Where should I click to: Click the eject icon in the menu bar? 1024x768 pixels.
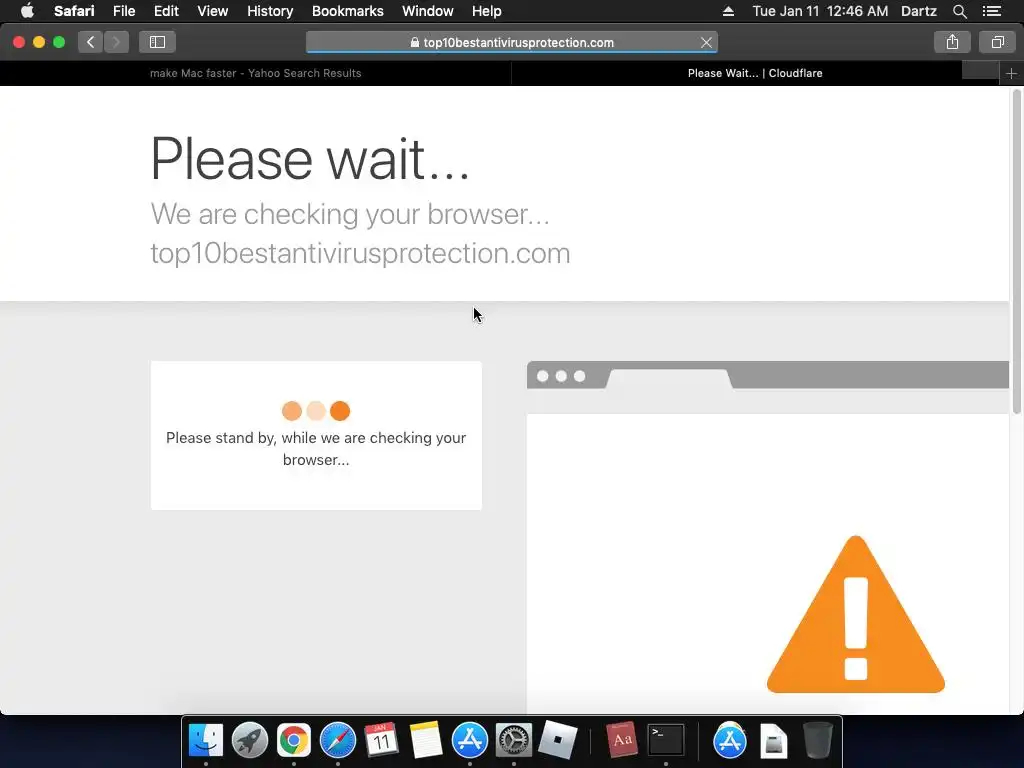728,11
